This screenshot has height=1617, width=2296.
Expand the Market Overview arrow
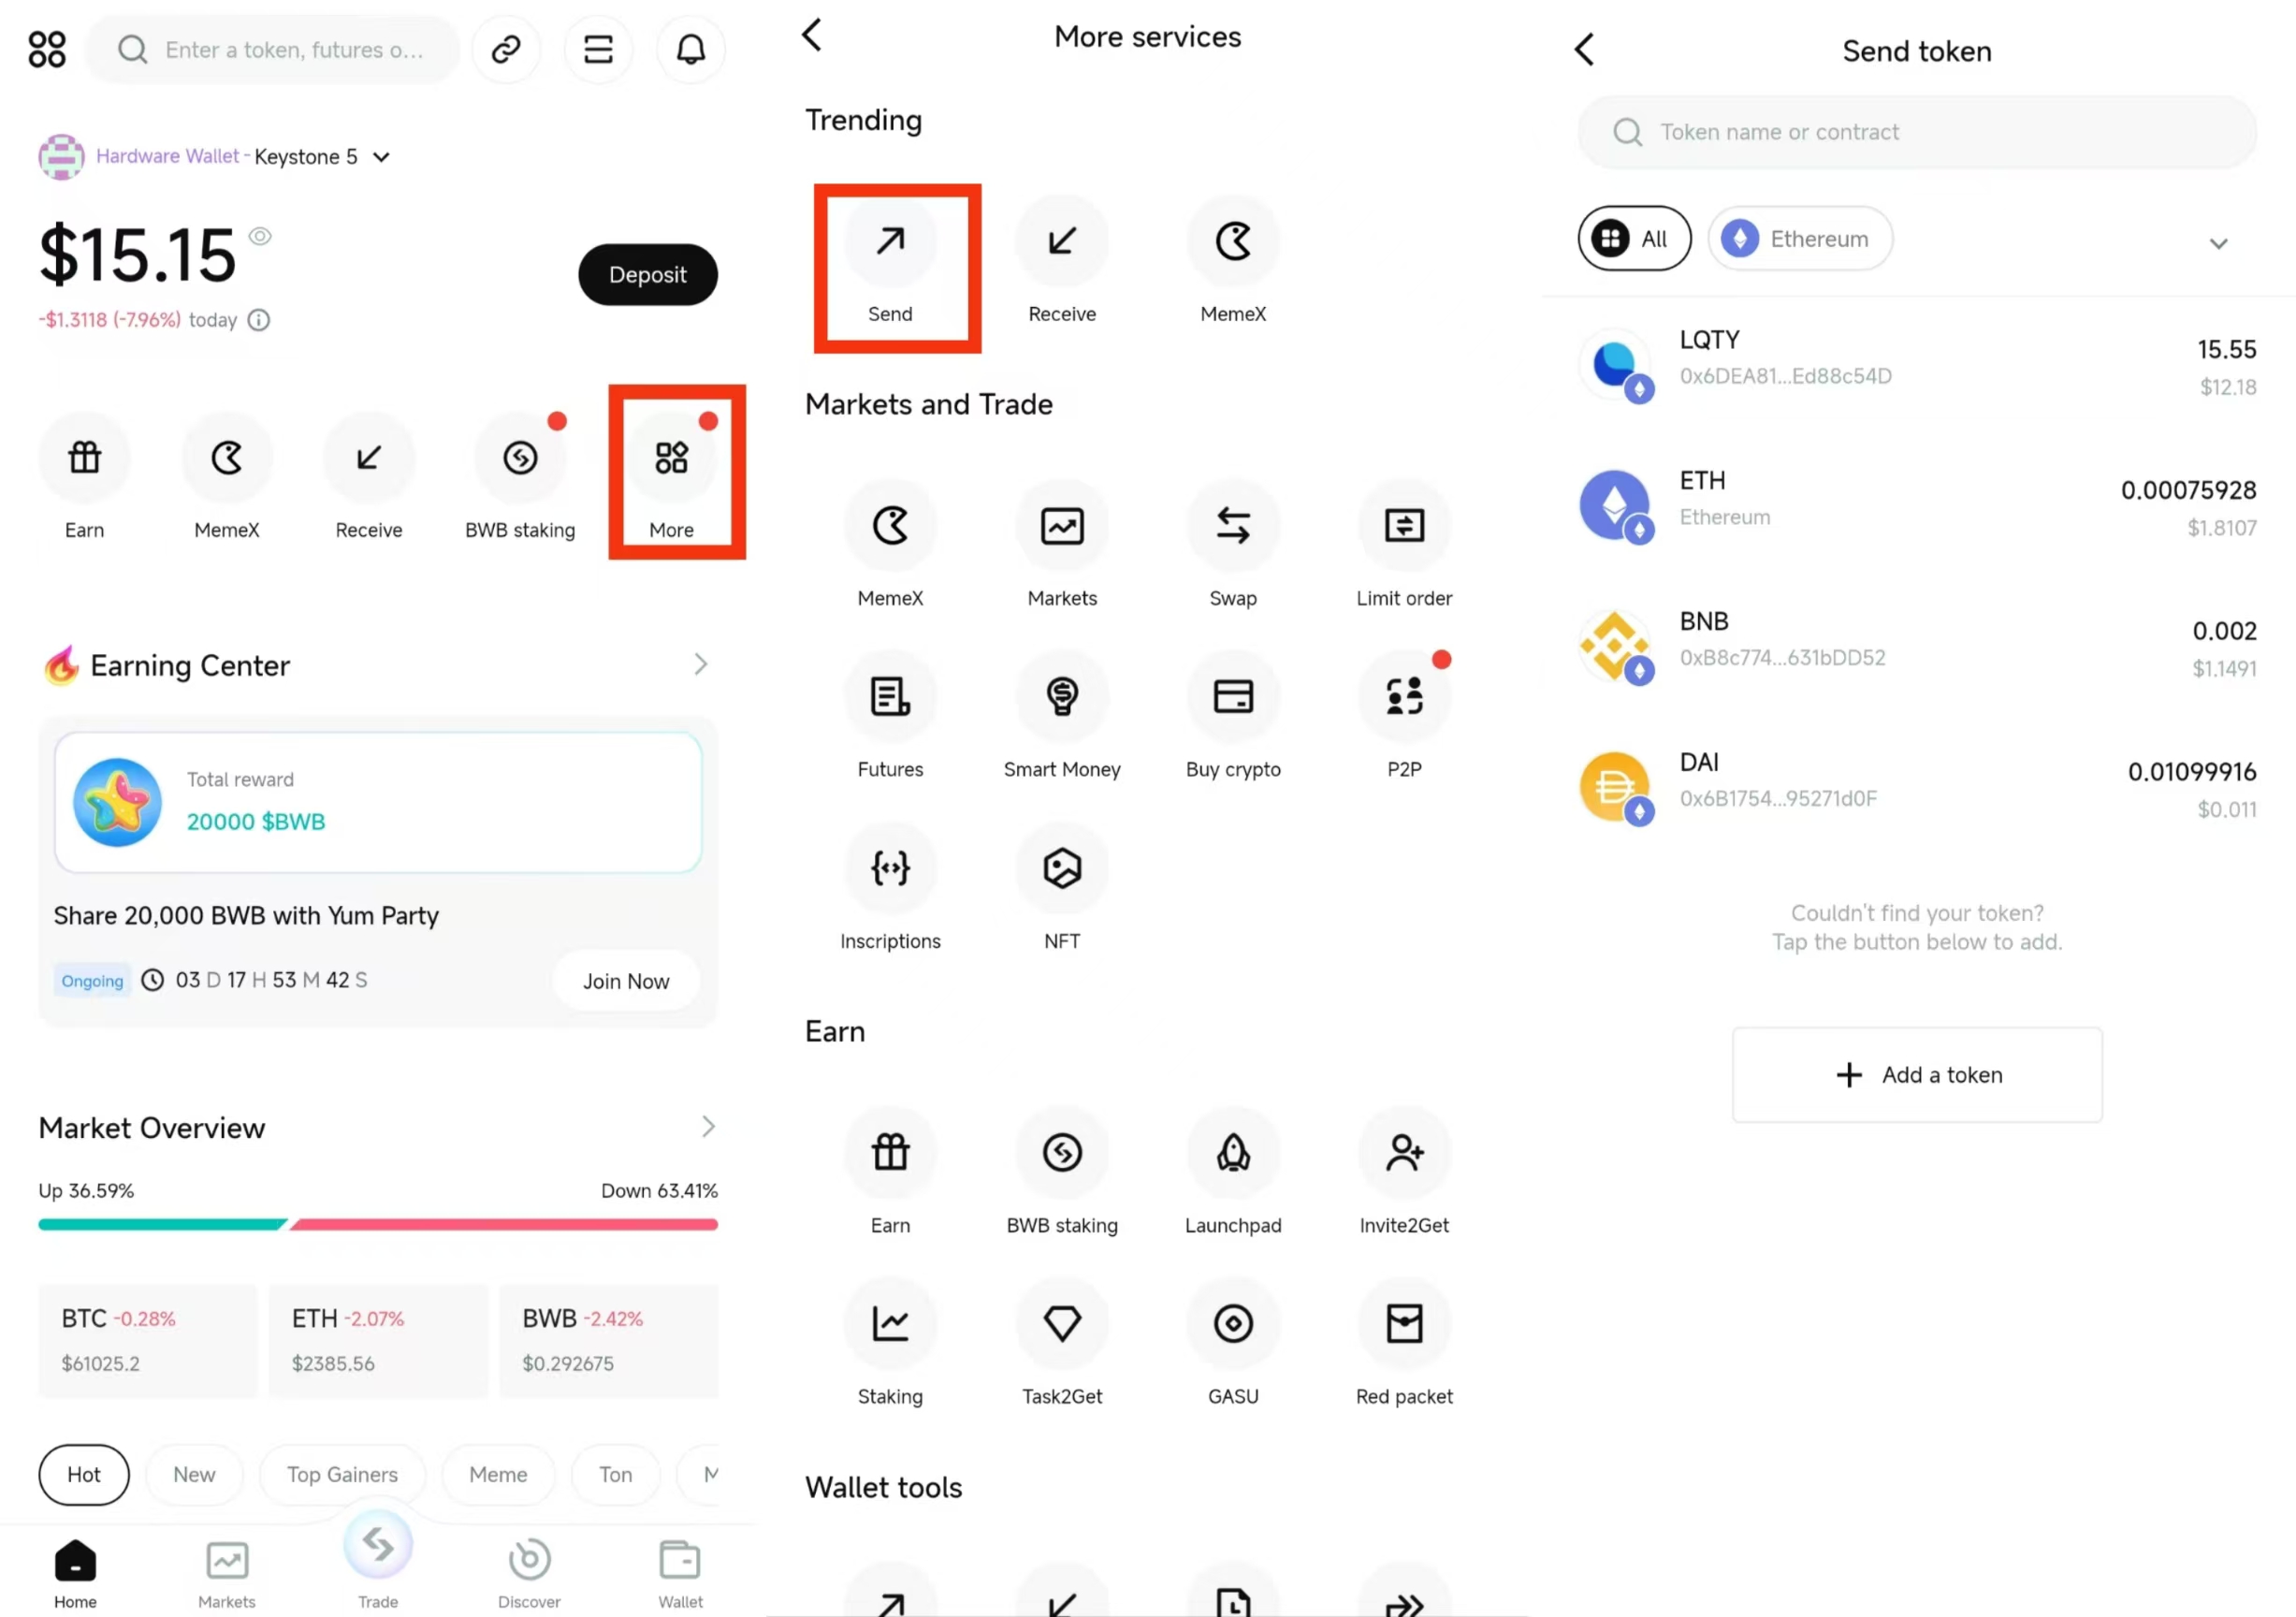707,1127
